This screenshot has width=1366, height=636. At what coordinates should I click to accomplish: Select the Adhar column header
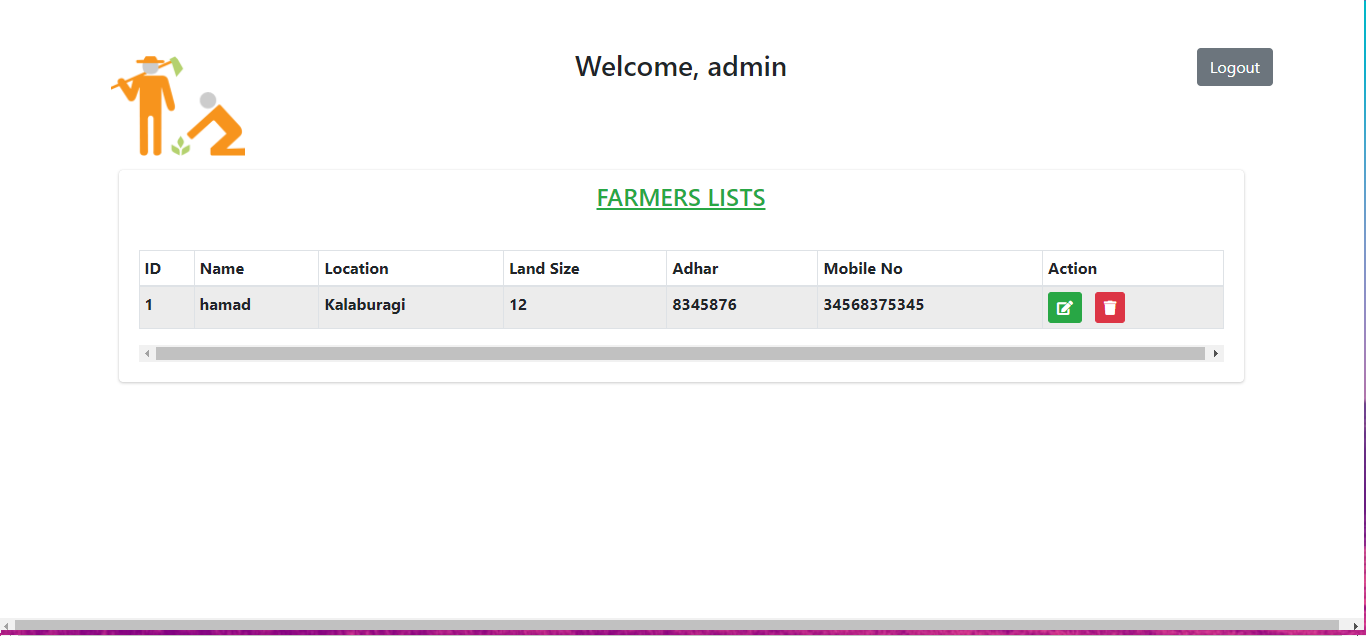(695, 268)
